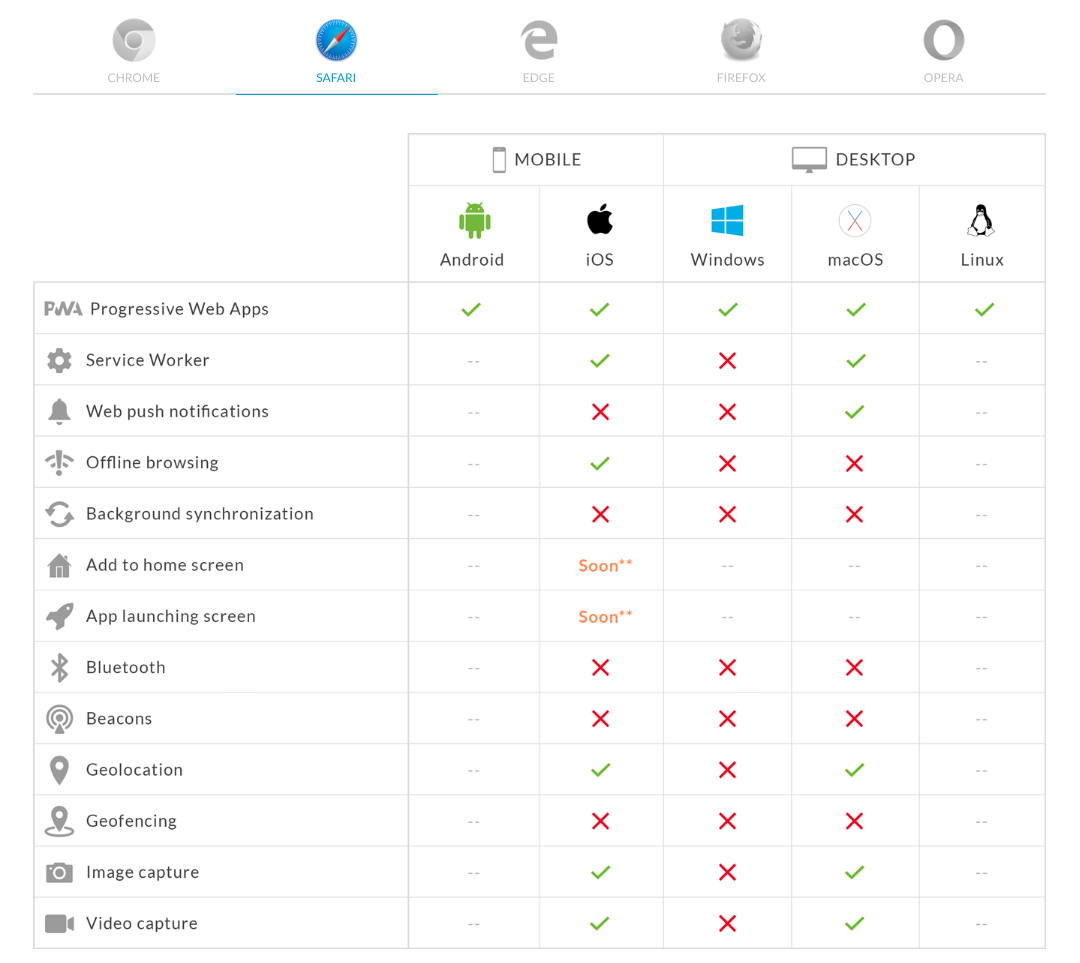
Task: Click the Beacons row label
Action: (x=118, y=718)
